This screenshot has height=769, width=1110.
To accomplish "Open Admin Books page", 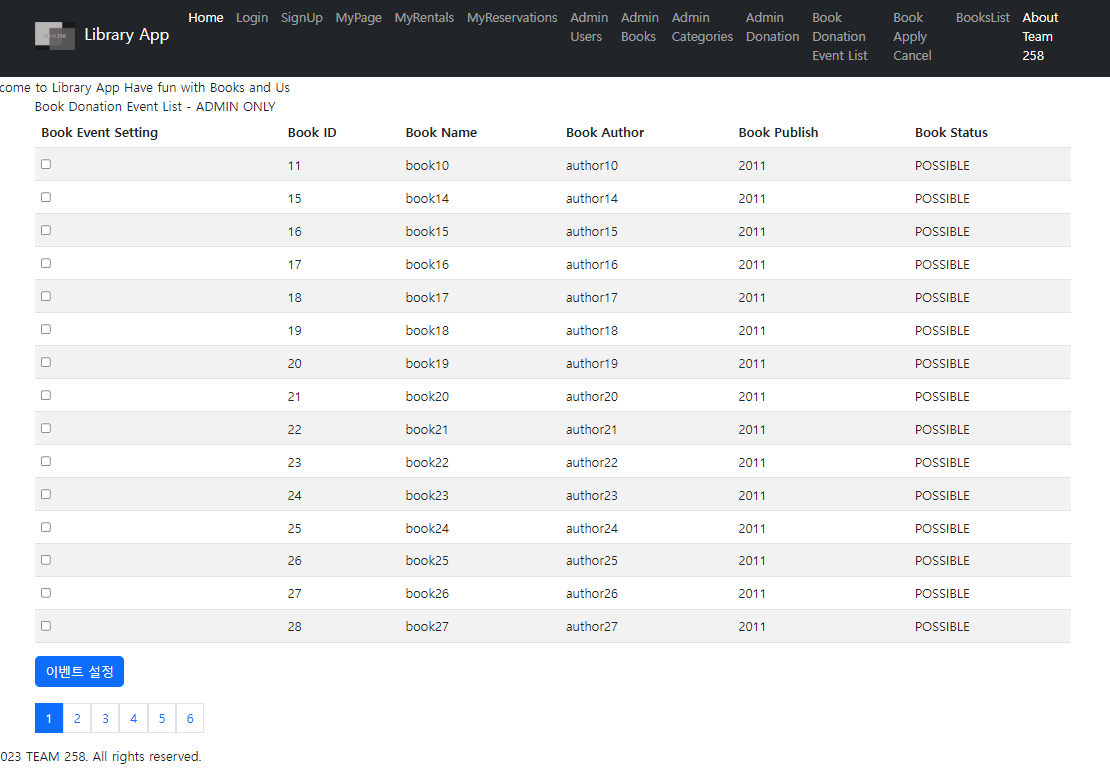I will click(640, 27).
